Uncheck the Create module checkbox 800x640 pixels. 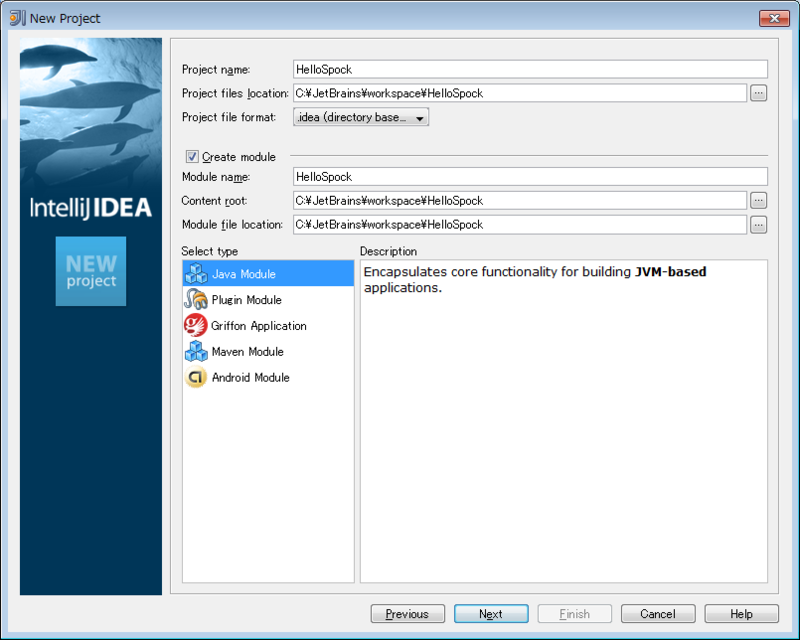(192, 157)
